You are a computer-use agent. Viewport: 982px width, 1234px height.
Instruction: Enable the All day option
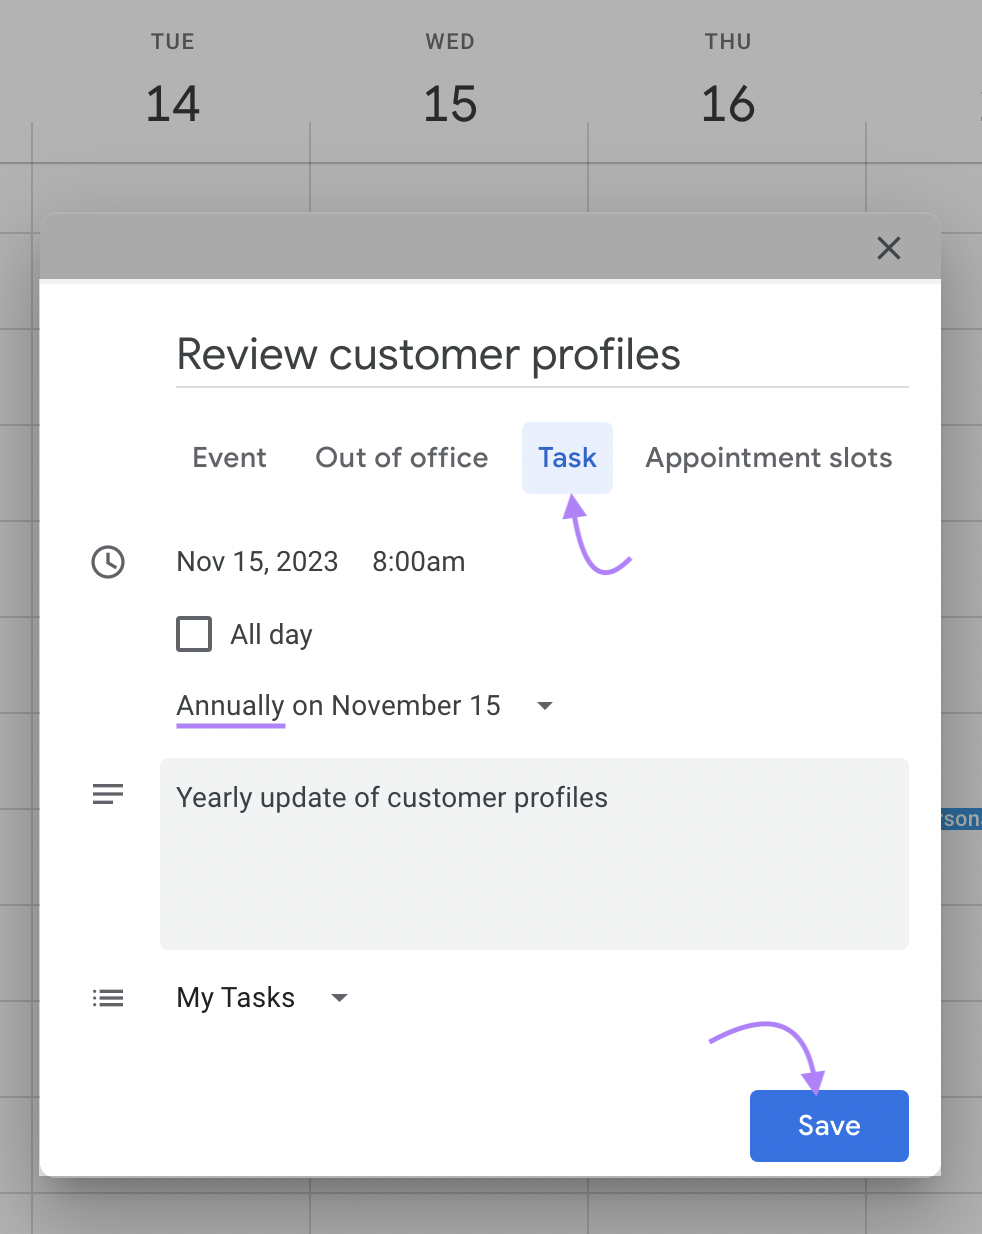pyautogui.click(x=194, y=634)
